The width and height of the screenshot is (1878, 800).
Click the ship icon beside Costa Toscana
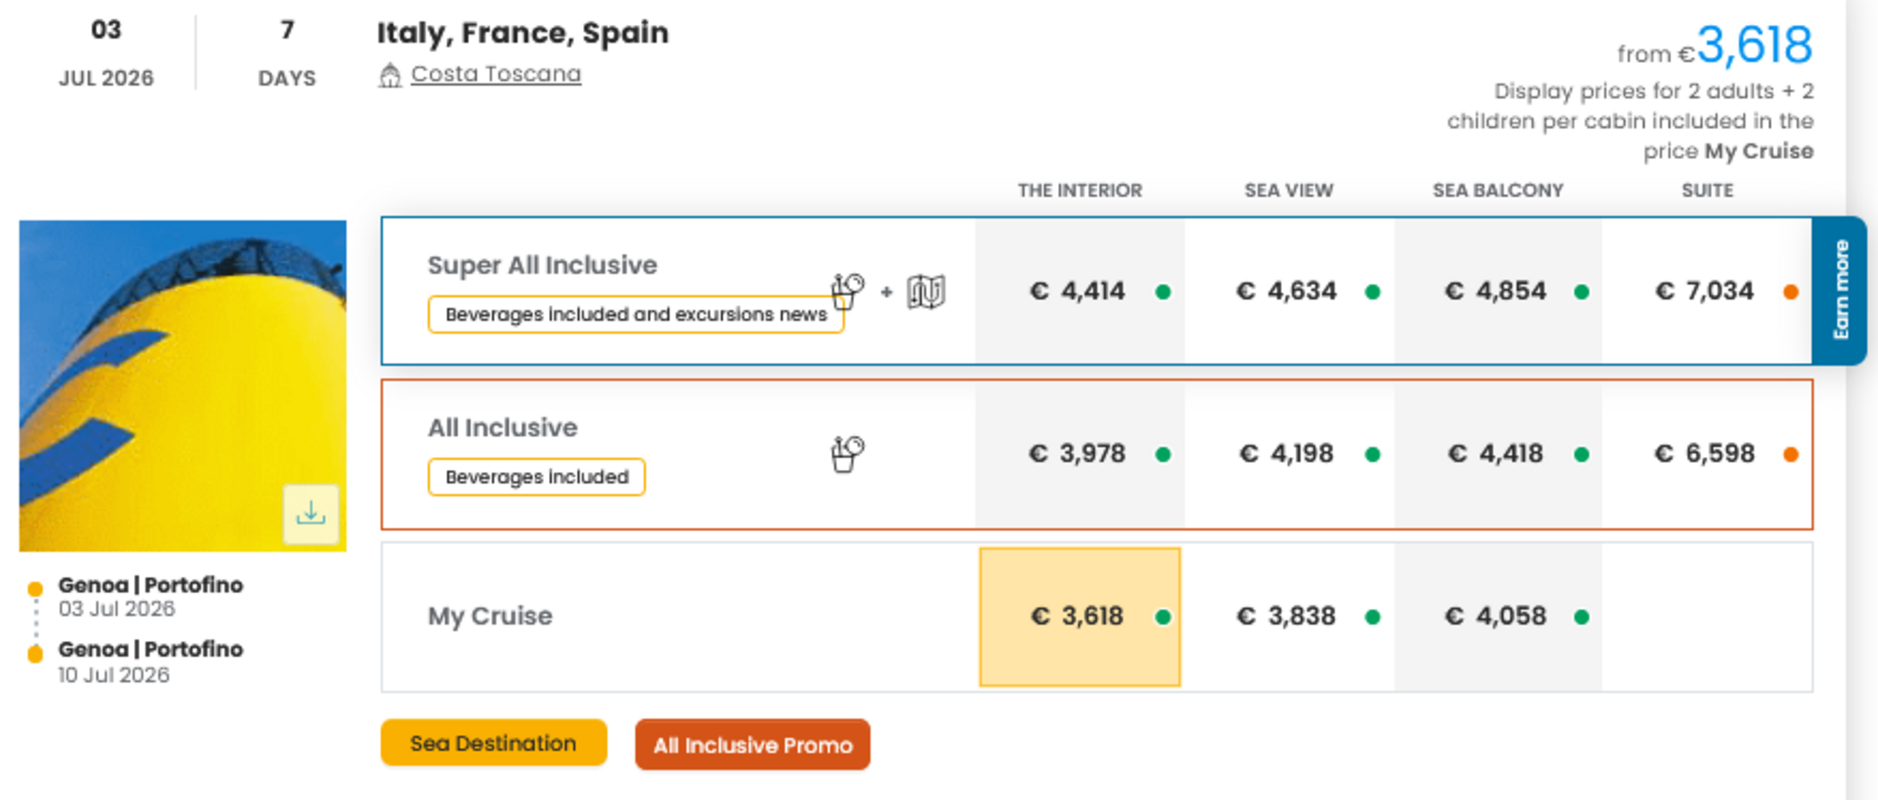click(390, 75)
